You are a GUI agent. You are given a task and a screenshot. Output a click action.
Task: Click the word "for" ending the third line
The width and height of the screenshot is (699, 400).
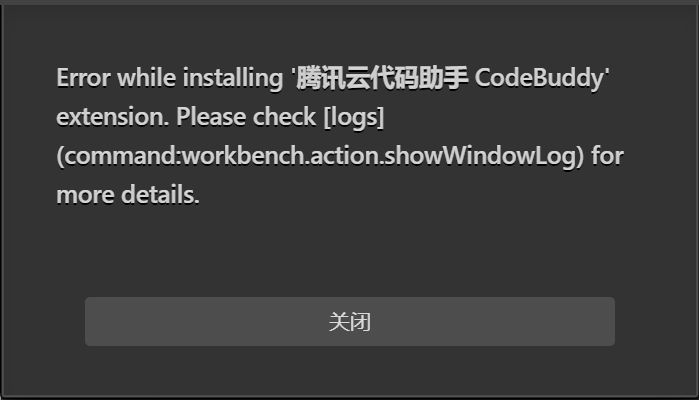[x=607, y=156]
